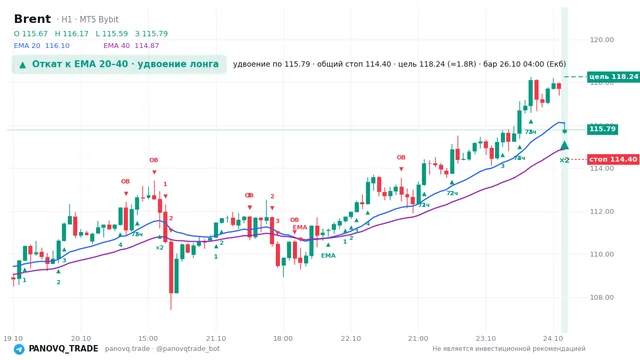
Task: Click the triangle icon in the signal badge
Action: 23,64
